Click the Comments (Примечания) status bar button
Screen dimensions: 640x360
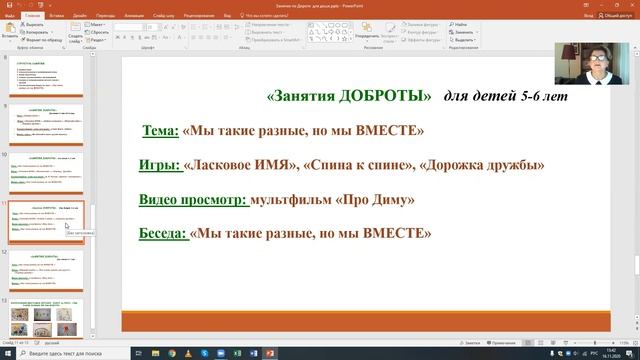point(501,343)
